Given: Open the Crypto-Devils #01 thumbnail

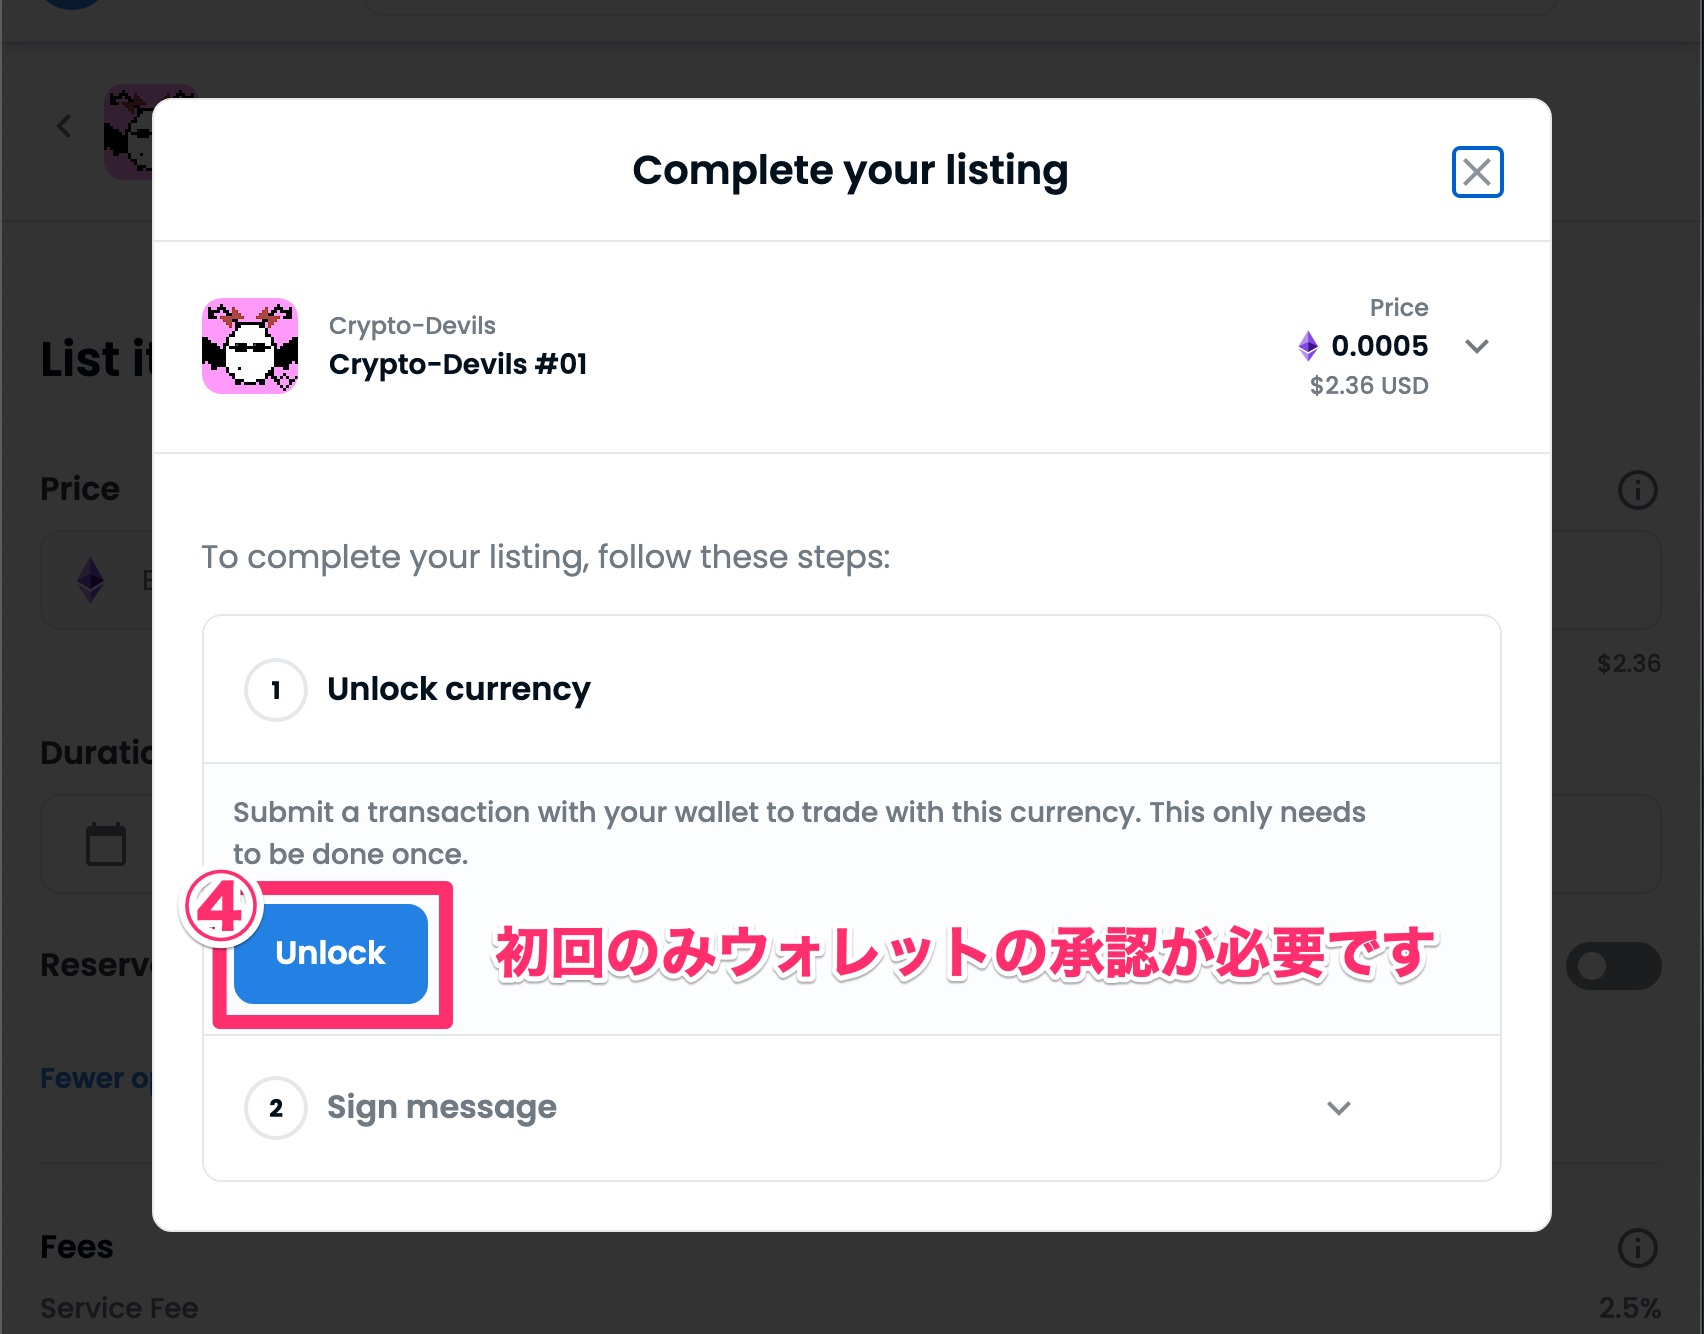Looking at the screenshot, I should [x=250, y=346].
